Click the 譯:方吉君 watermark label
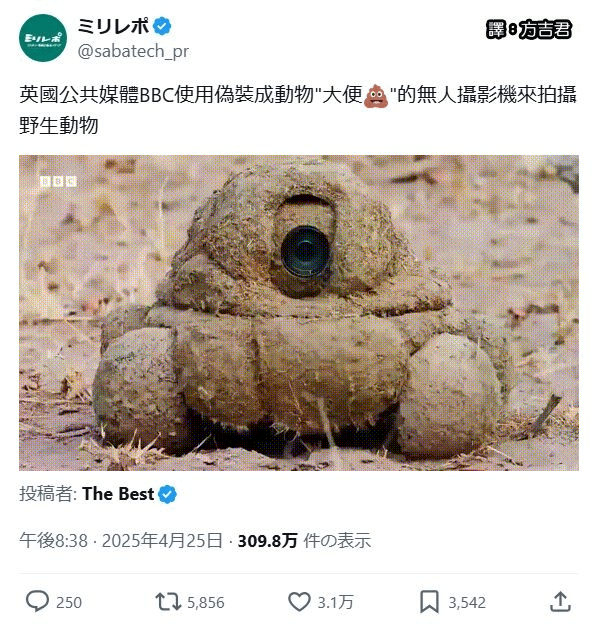Viewport: 598px width, 630px height. coord(528,30)
